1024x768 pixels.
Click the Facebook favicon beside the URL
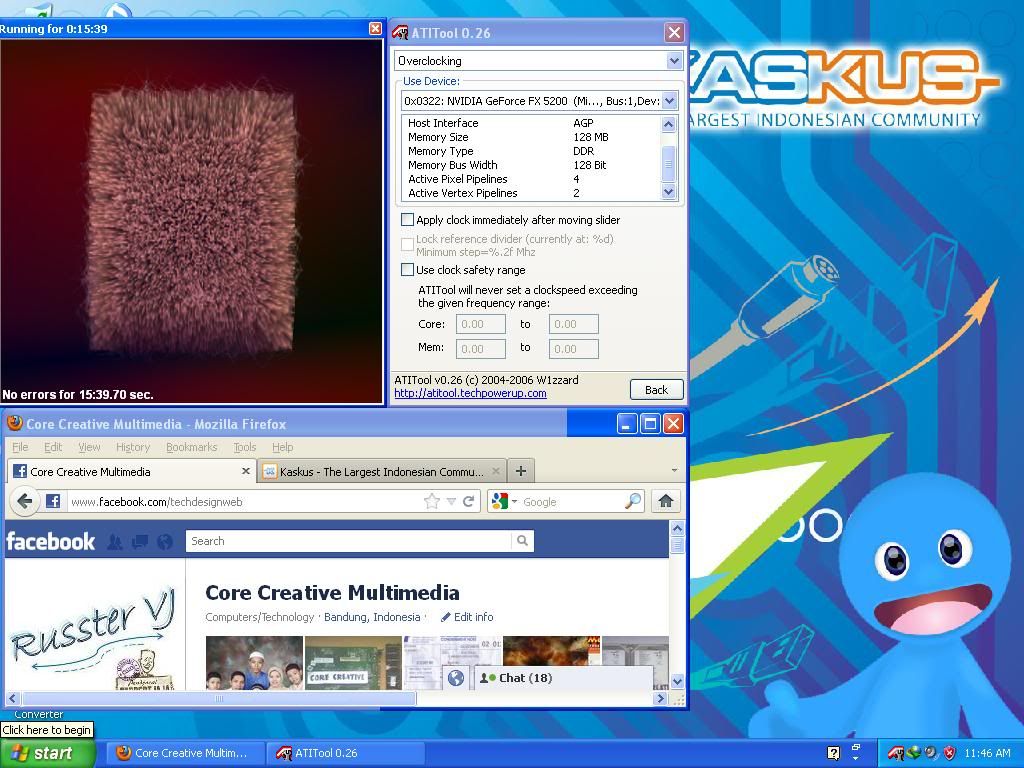[53, 502]
